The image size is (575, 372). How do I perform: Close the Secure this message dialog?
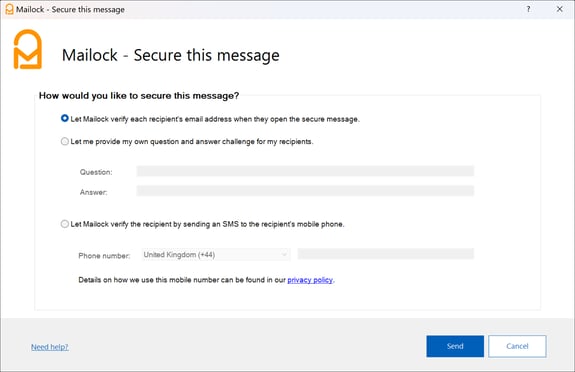pos(559,9)
